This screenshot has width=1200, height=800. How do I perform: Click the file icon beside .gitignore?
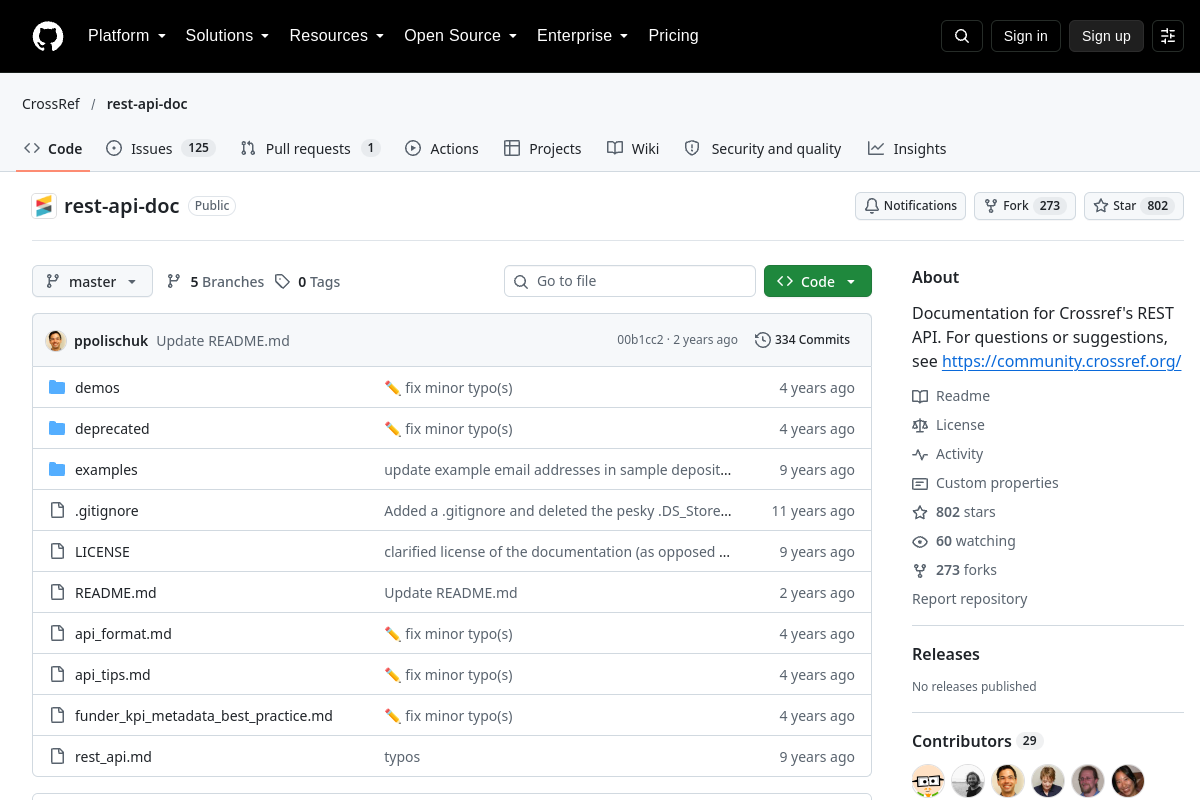[57, 510]
